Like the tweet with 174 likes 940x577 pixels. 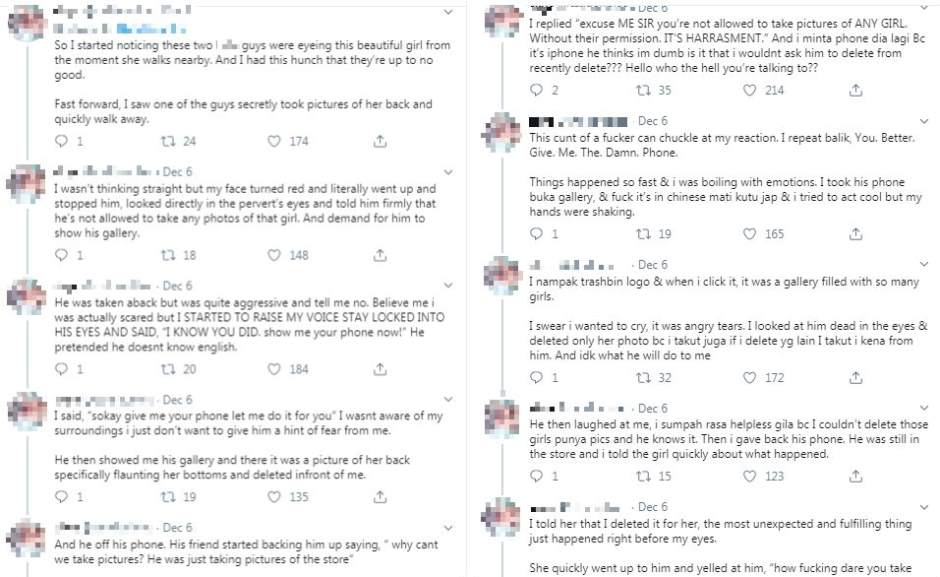tap(275, 142)
